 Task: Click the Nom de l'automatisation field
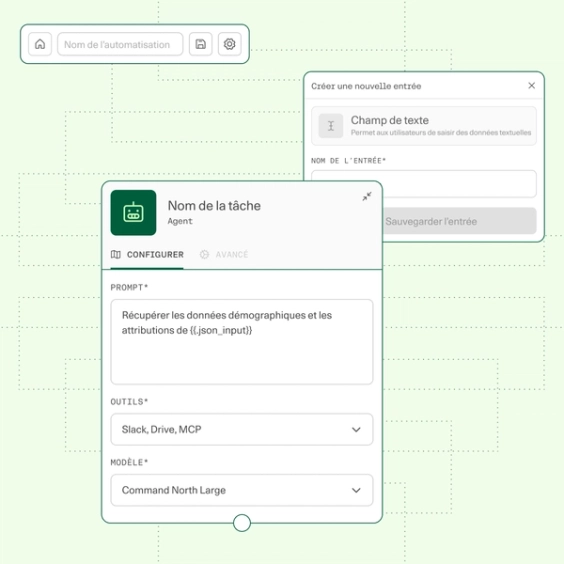[120, 44]
